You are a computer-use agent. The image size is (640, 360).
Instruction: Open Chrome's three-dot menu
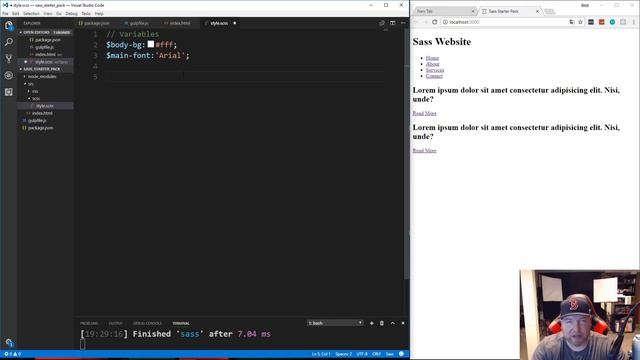[x=633, y=22]
